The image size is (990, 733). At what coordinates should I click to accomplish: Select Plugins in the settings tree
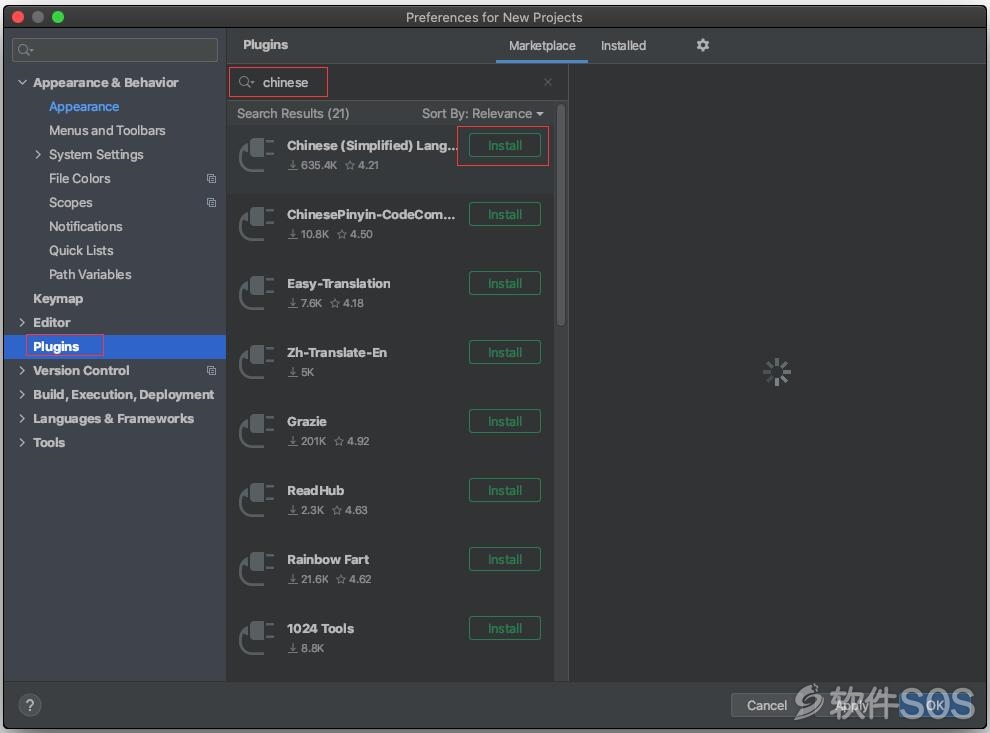[x=56, y=347]
